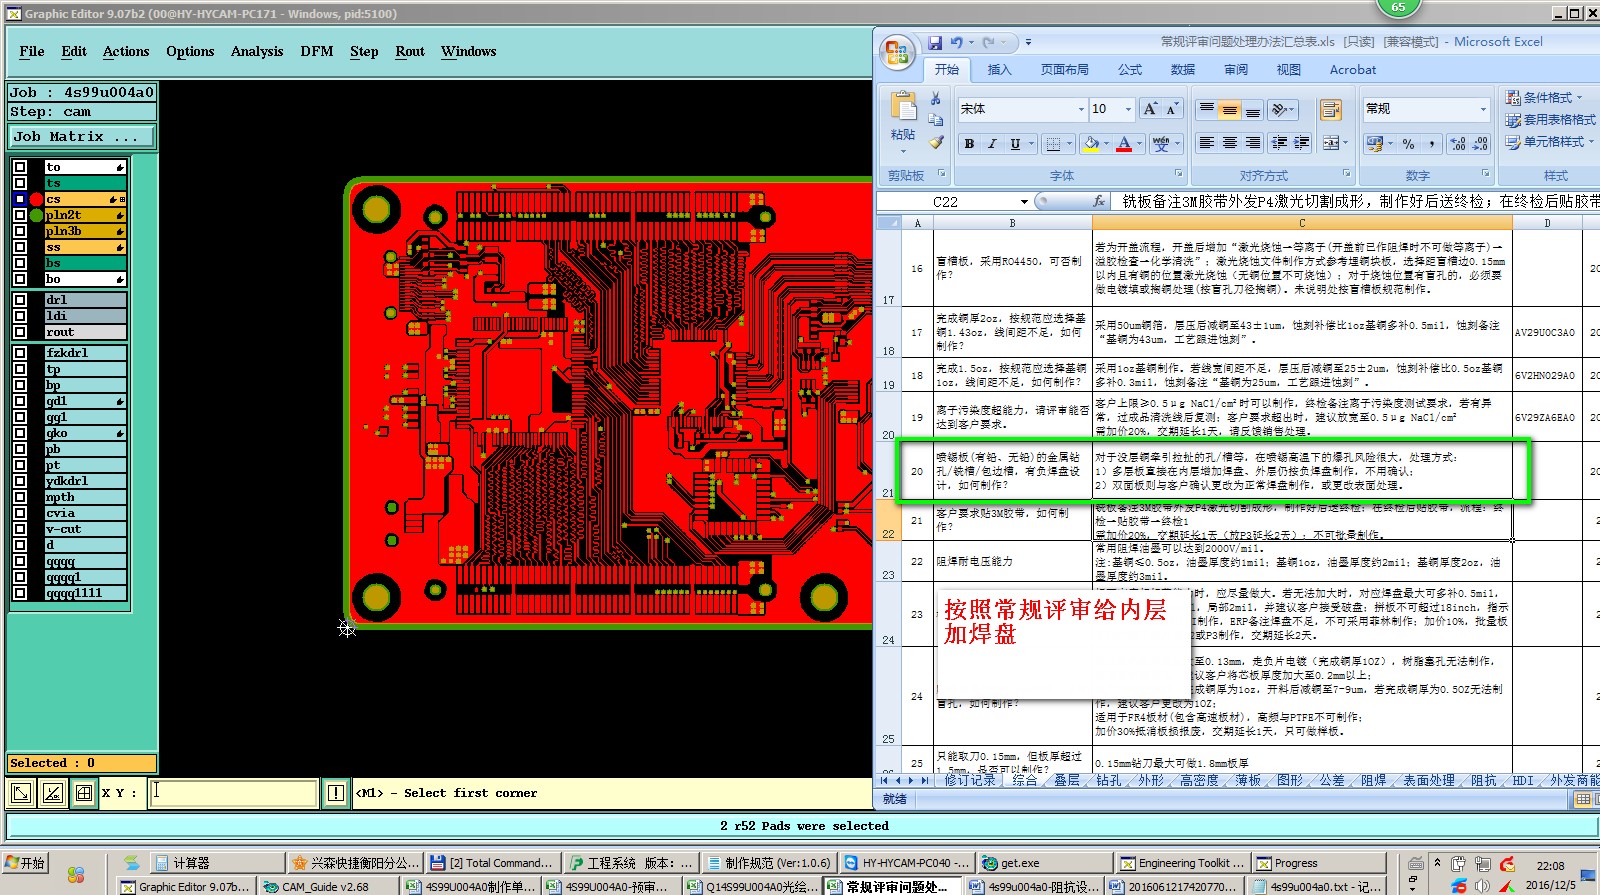This screenshot has height=895, width=1600.
Task: Click the fill color bucket icon
Action: pyautogui.click(x=1091, y=144)
